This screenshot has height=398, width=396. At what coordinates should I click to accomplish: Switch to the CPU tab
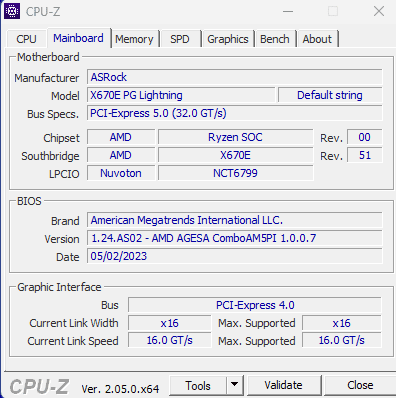[x=26, y=39]
